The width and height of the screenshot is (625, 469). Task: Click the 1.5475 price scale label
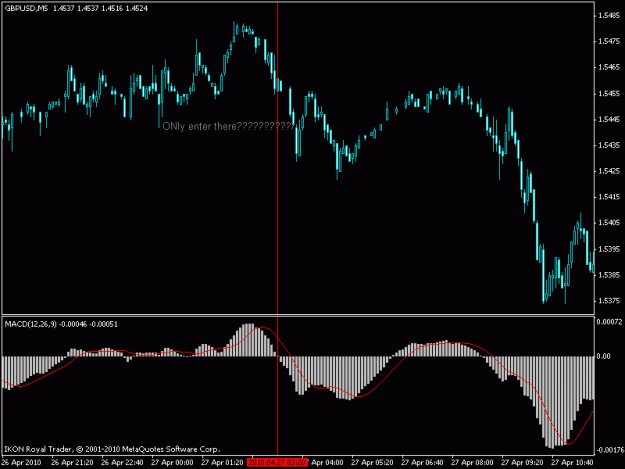[609, 41]
